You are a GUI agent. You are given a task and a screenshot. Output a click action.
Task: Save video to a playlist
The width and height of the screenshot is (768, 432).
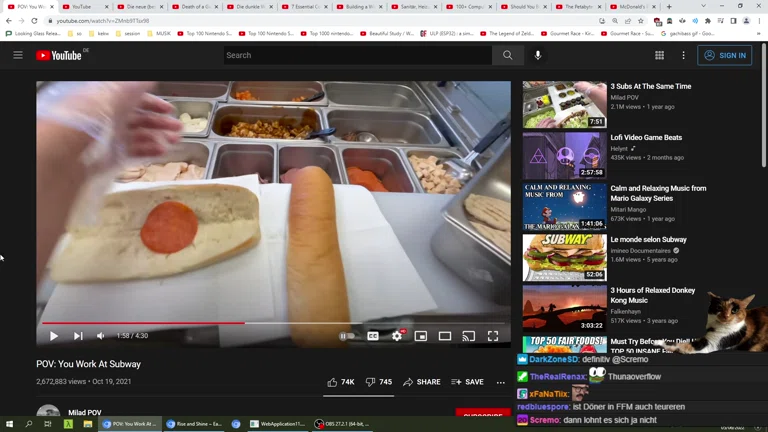(467, 382)
